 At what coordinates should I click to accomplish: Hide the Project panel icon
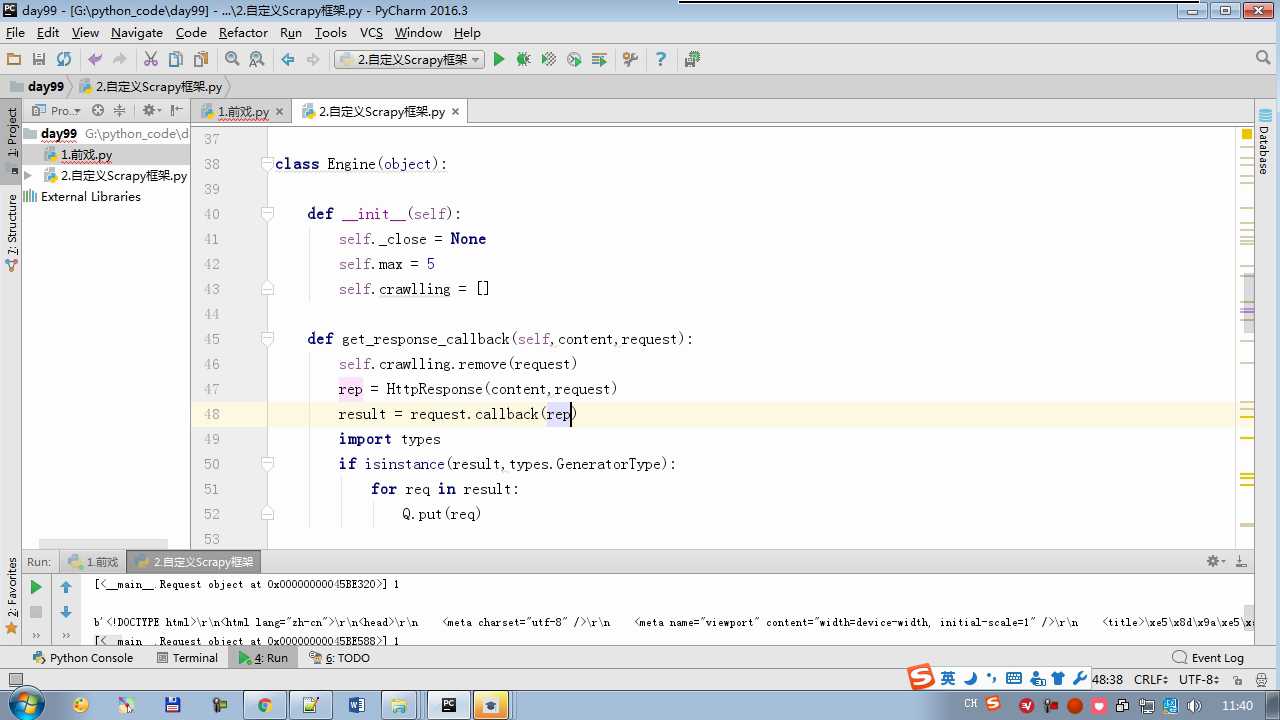(x=177, y=111)
